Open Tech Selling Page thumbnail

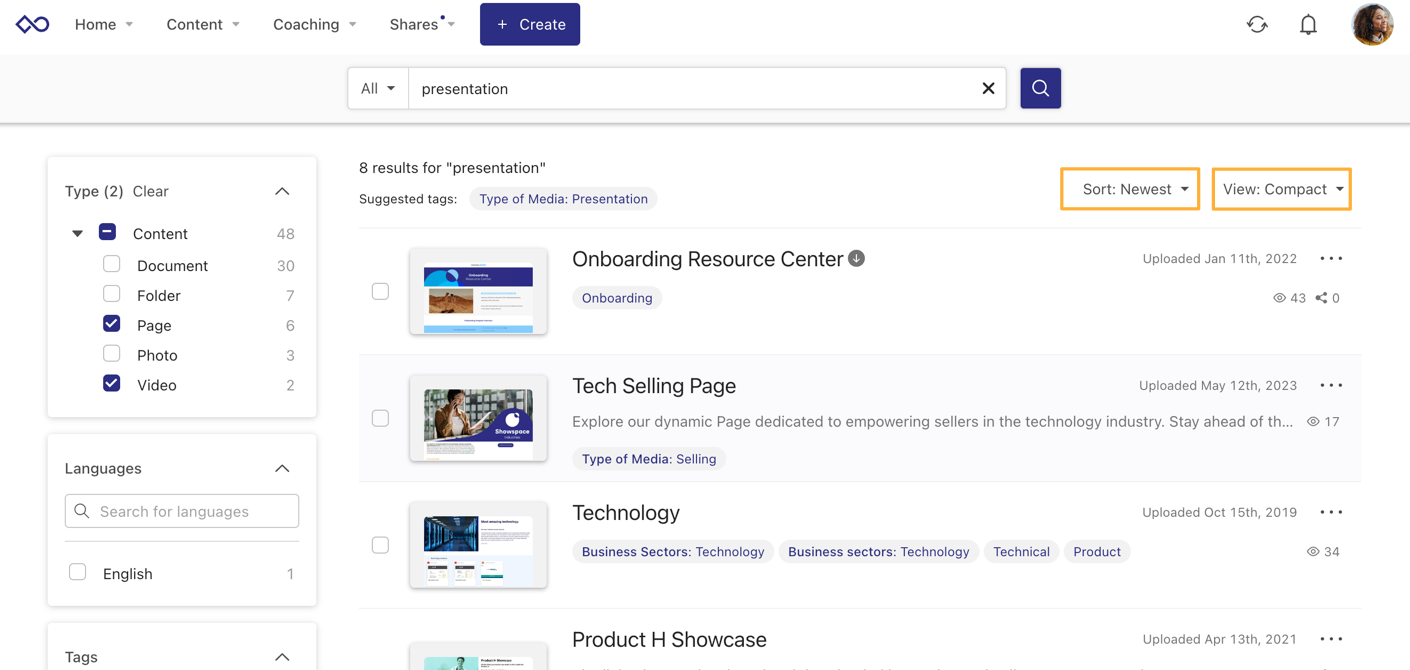478,418
